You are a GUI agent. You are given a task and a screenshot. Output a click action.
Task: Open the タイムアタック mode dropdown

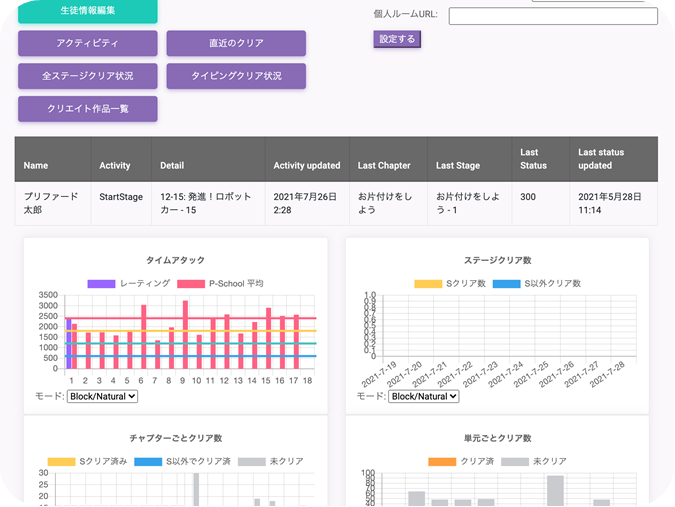pos(102,396)
